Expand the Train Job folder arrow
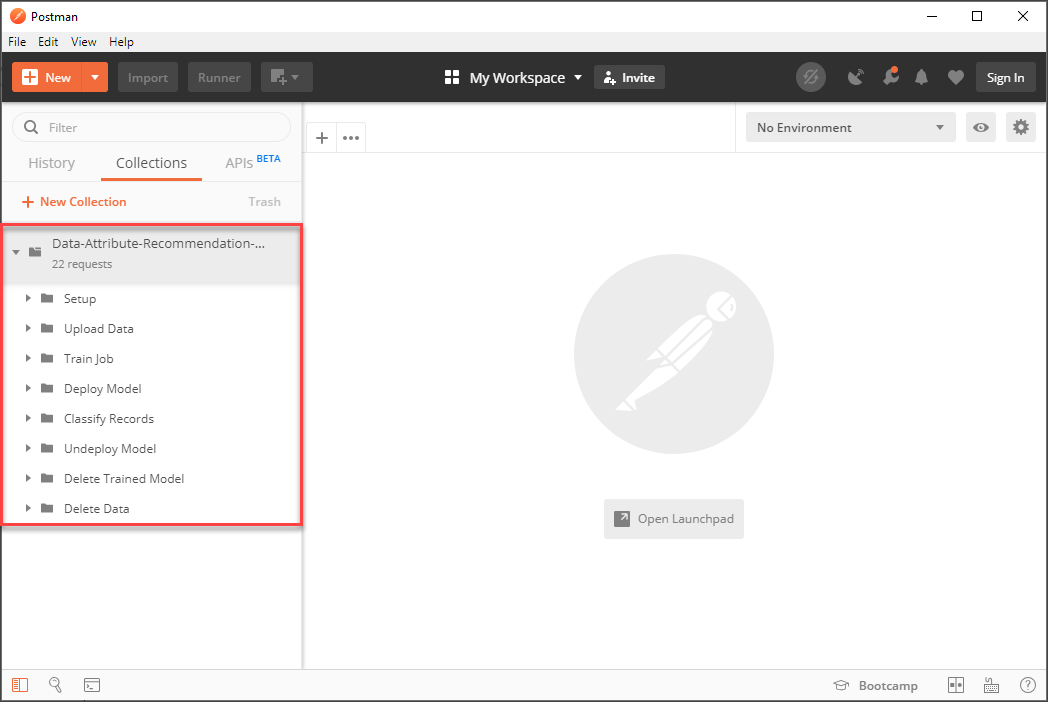1048x702 pixels. (28, 358)
